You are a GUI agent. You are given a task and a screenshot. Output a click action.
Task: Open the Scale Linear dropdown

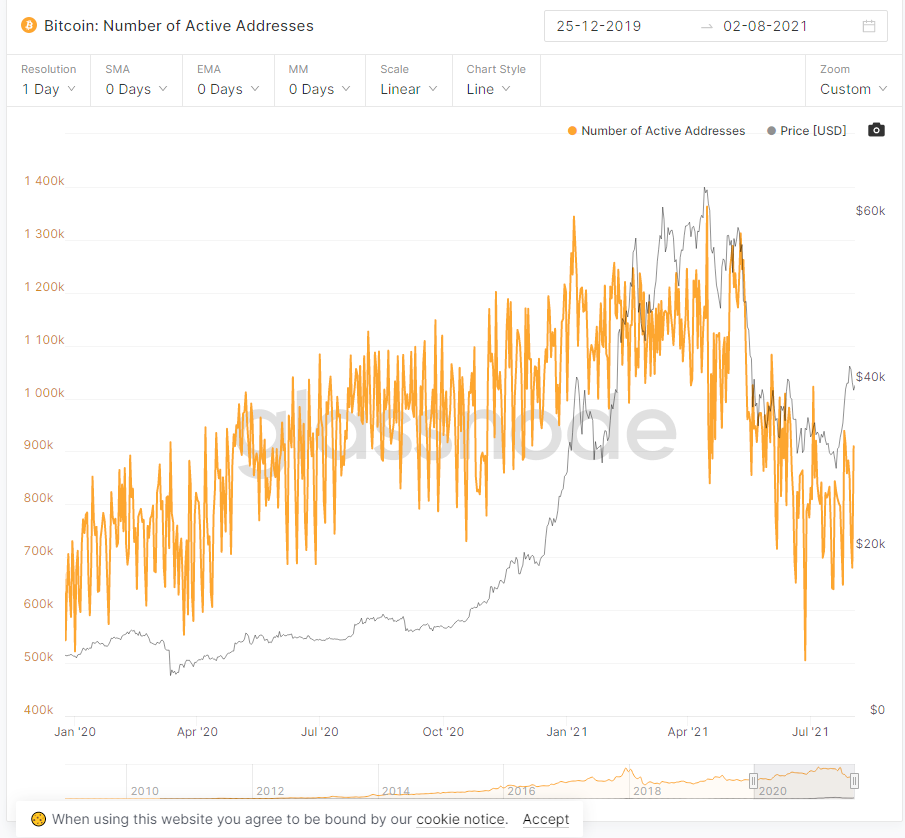(x=409, y=80)
